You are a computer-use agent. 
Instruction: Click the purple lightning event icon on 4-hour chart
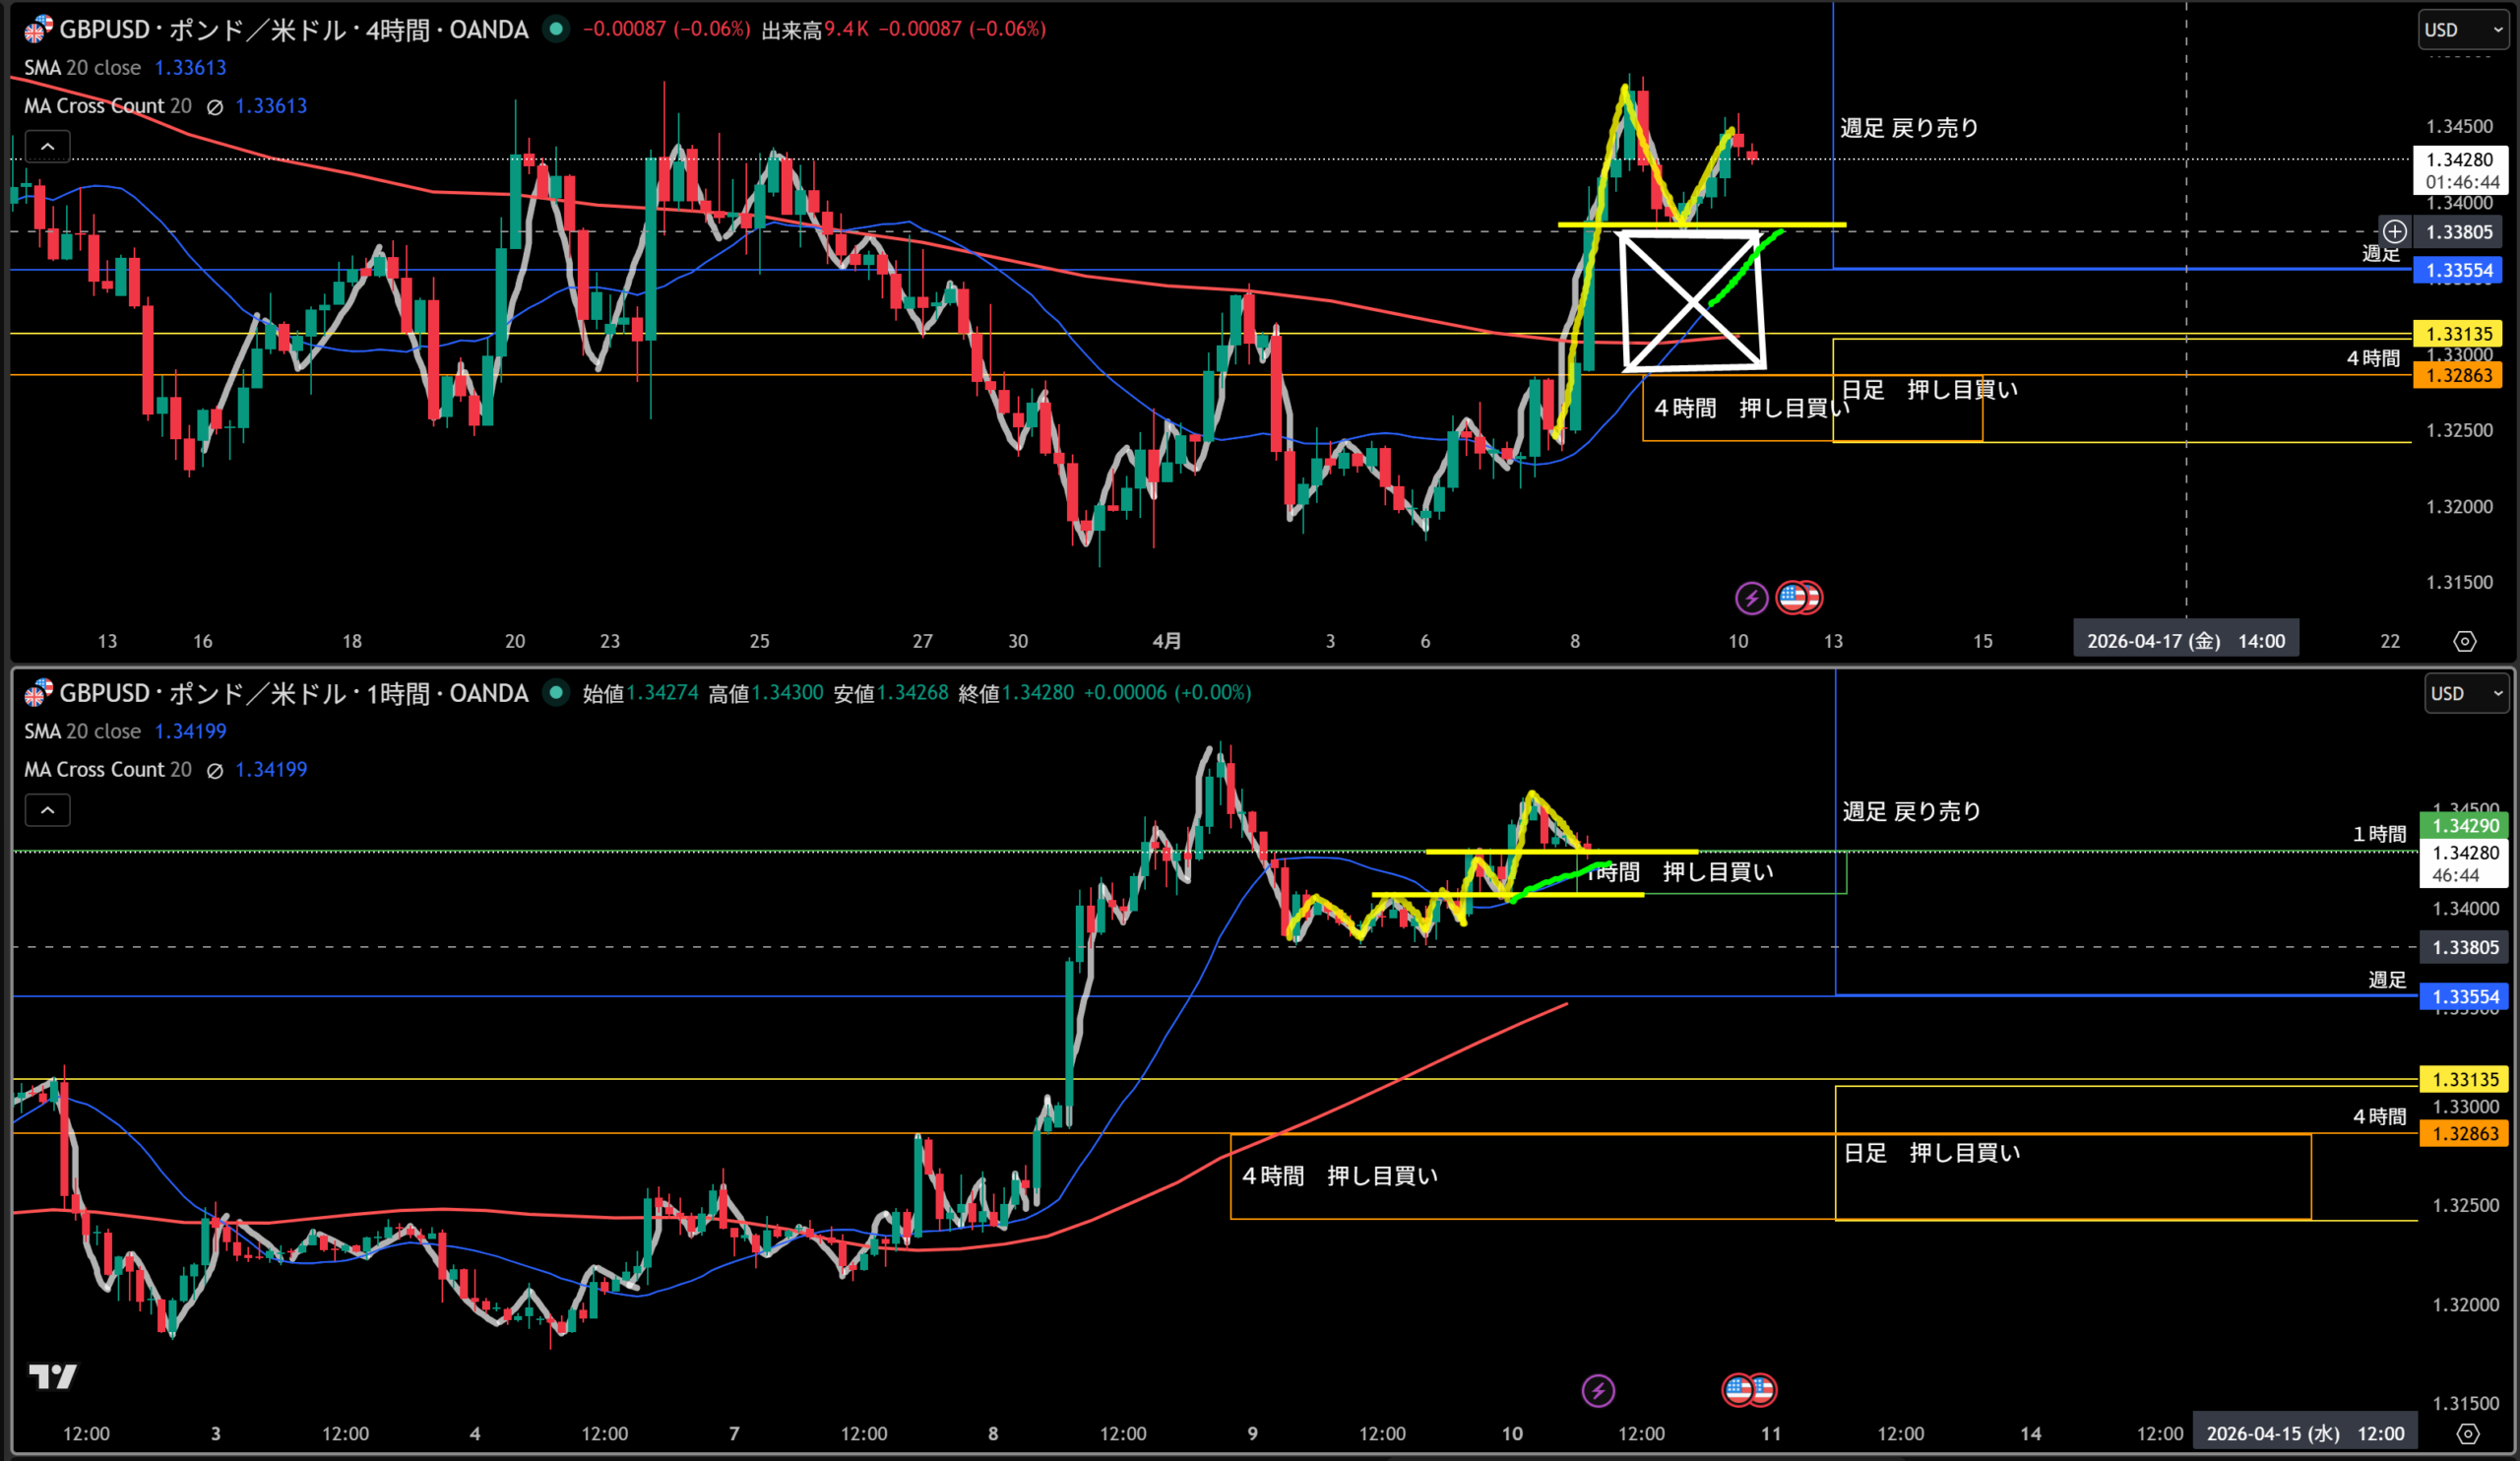coord(1750,598)
